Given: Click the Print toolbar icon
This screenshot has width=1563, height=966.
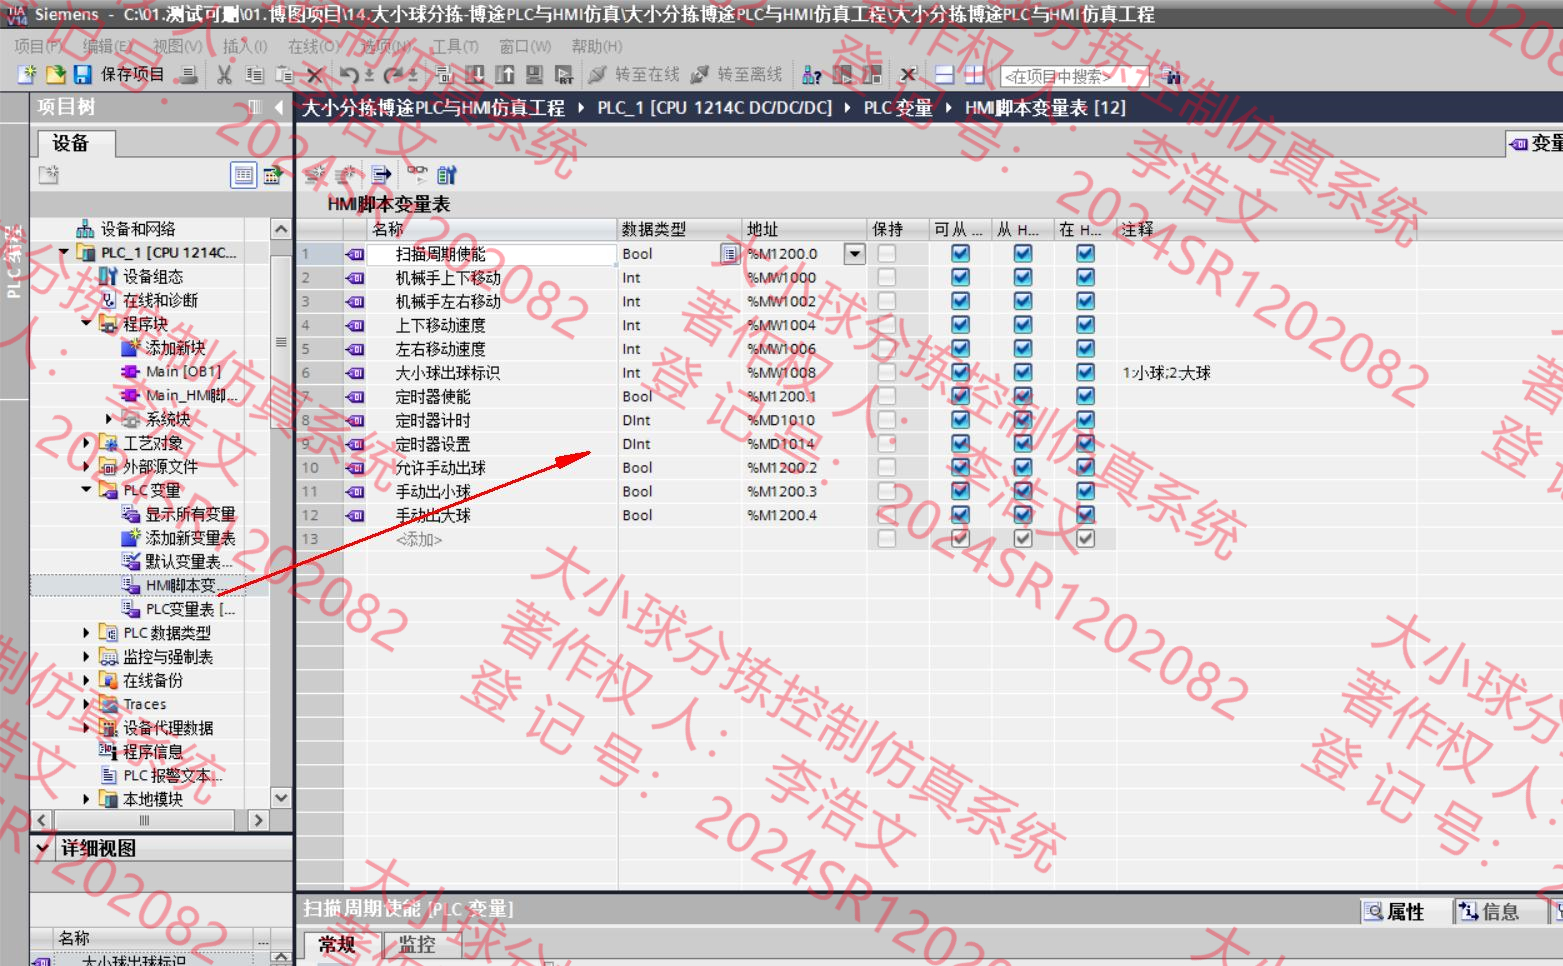Looking at the screenshot, I should pos(188,75).
